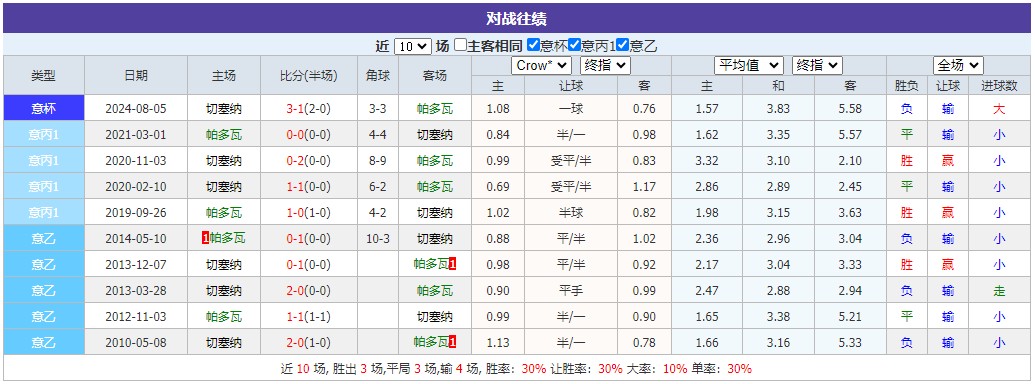Image resolution: width=1035 pixels, height=384 pixels.
Task: Click the 比分(半场) column header
Action: (x=309, y=75)
